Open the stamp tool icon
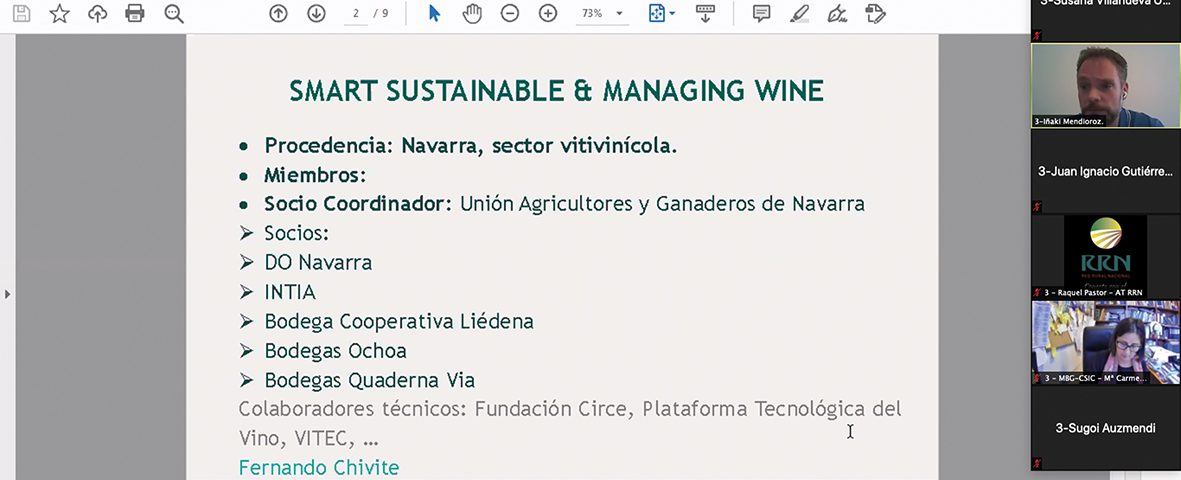1181x480 pixels. coord(875,14)
